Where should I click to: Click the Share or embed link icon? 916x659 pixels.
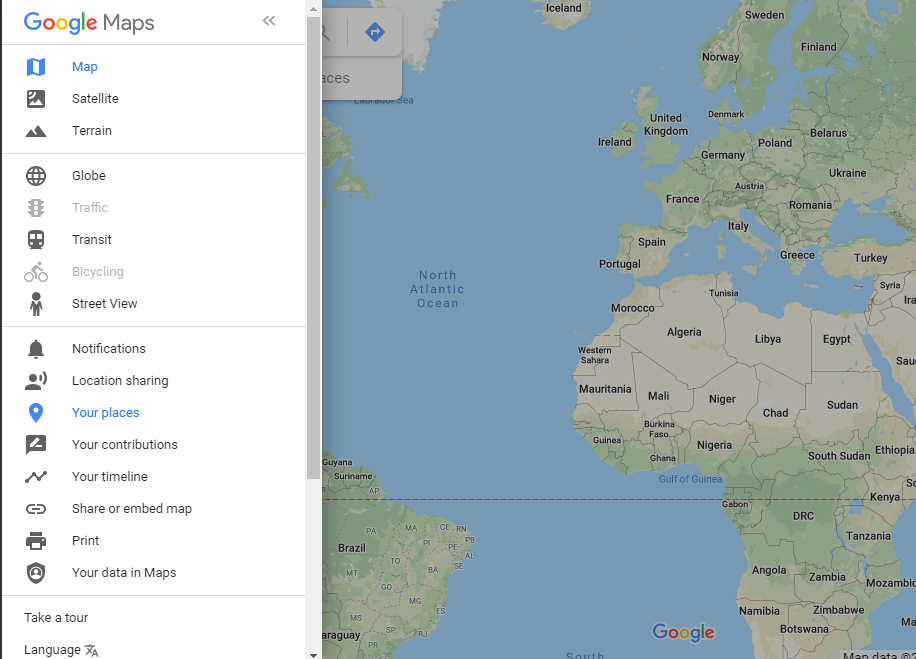(36, 509)
